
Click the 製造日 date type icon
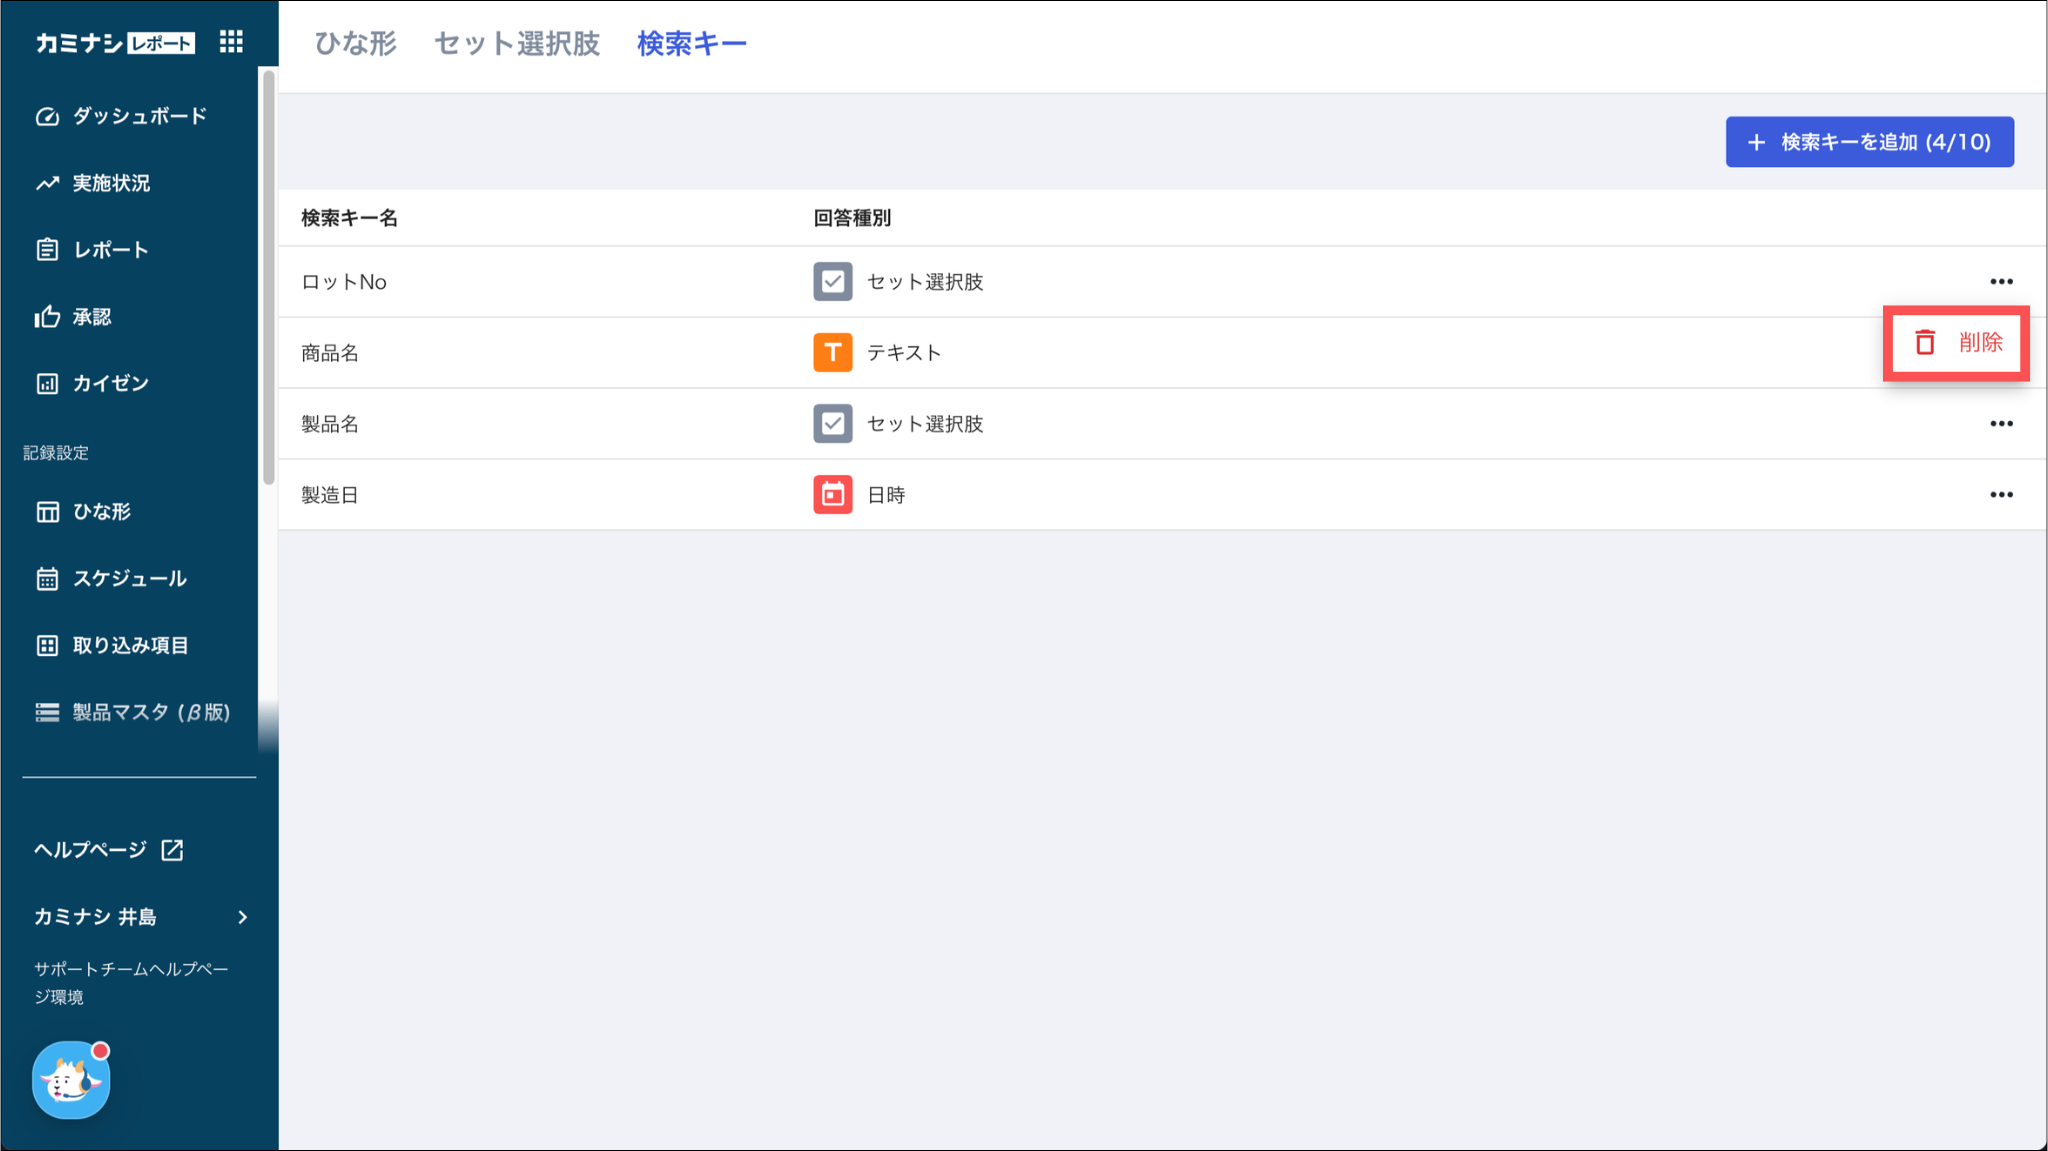coord(832,495)
